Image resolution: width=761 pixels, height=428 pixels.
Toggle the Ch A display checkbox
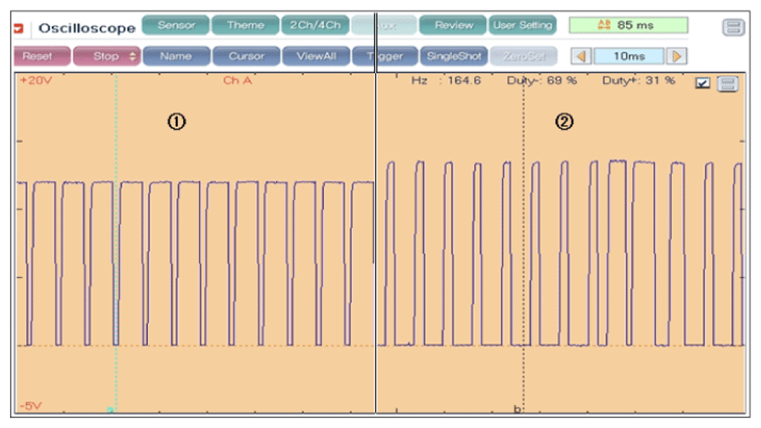[x=703, y=83]
